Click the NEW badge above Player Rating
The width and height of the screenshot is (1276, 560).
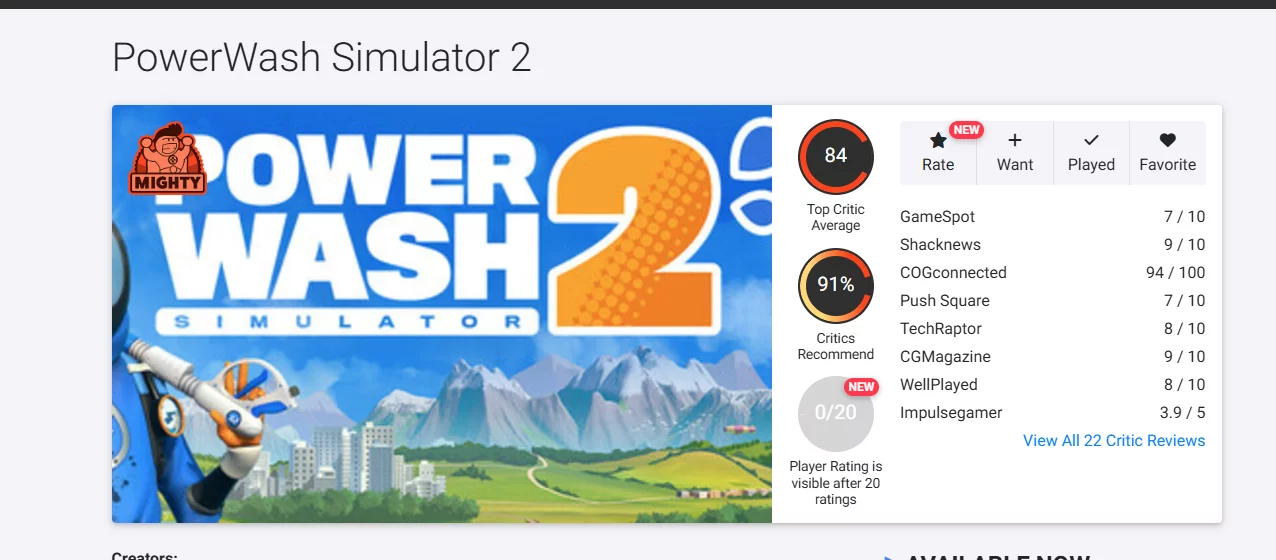[861, 387]
